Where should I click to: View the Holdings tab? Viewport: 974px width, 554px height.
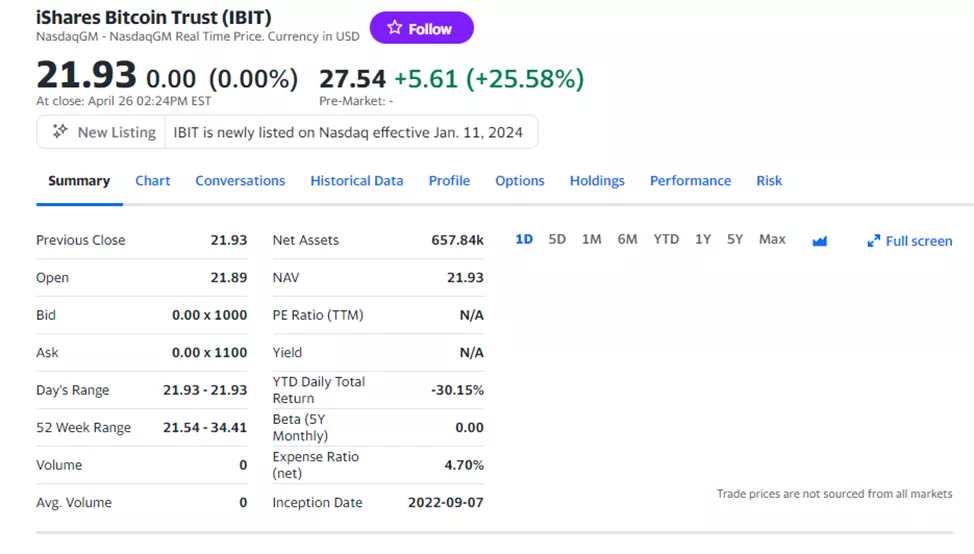coord(597,181)
